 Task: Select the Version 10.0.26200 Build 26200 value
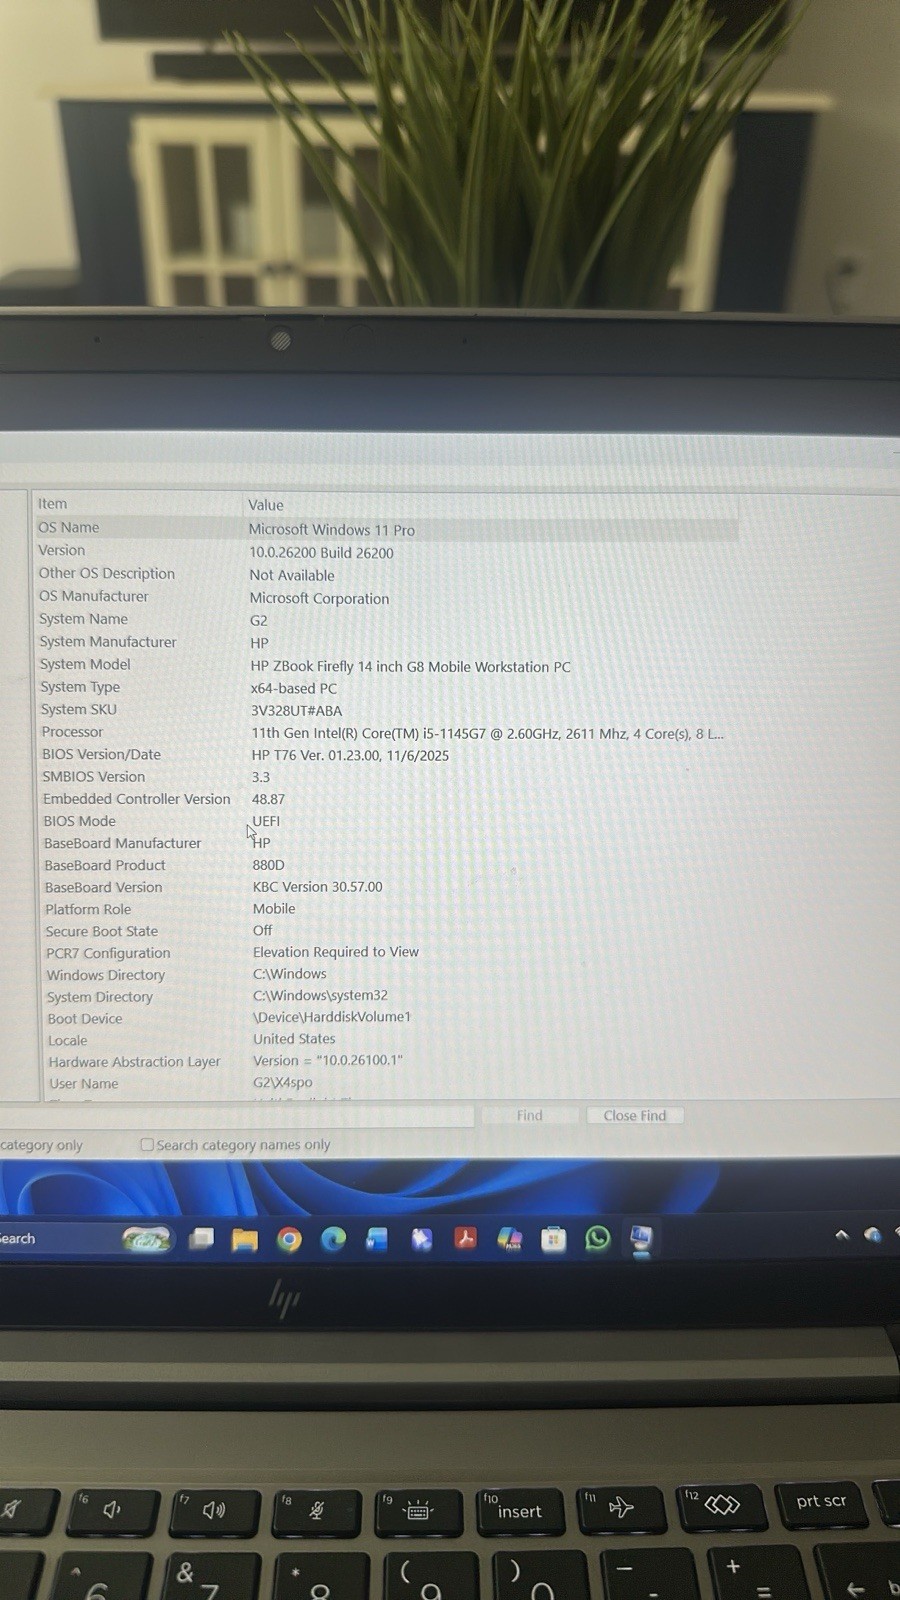pos(321,552)
